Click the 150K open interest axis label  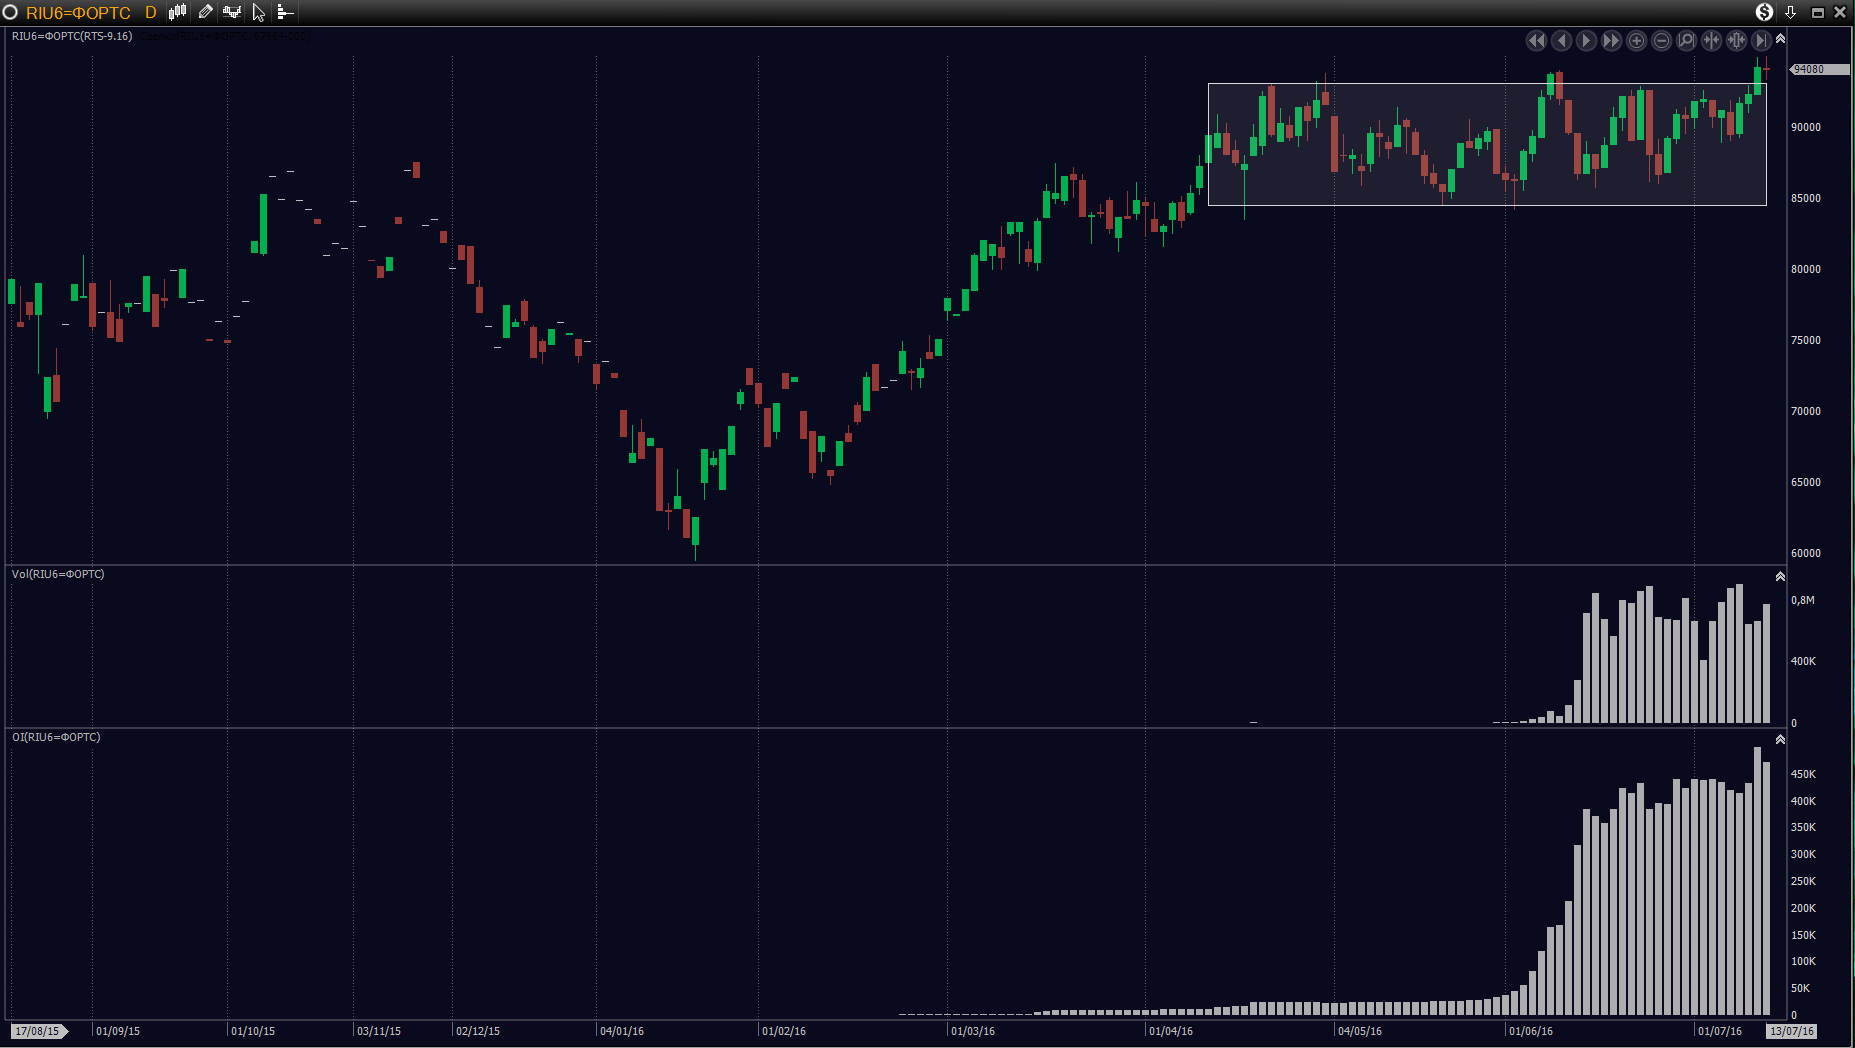coord(1803,936)
